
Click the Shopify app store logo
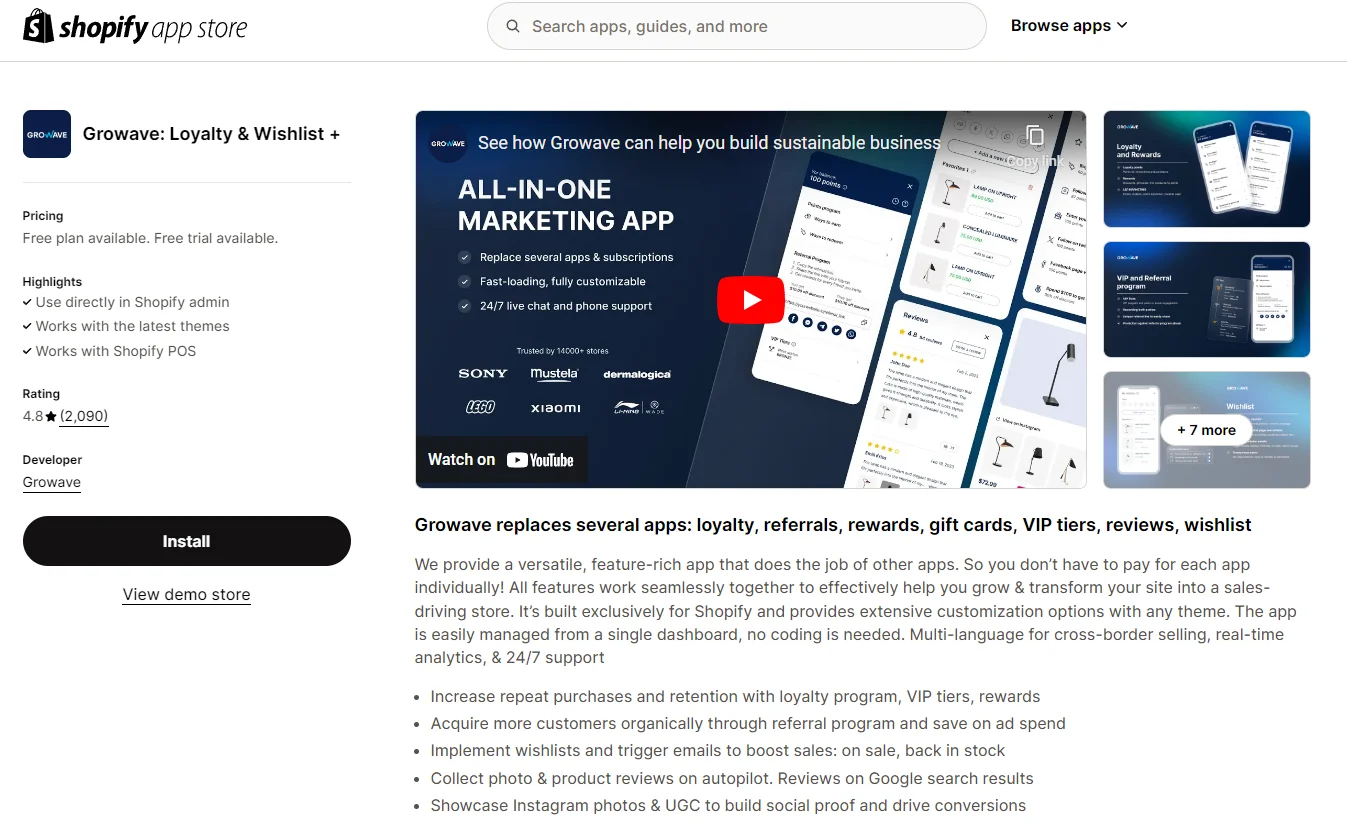[135, 27]
